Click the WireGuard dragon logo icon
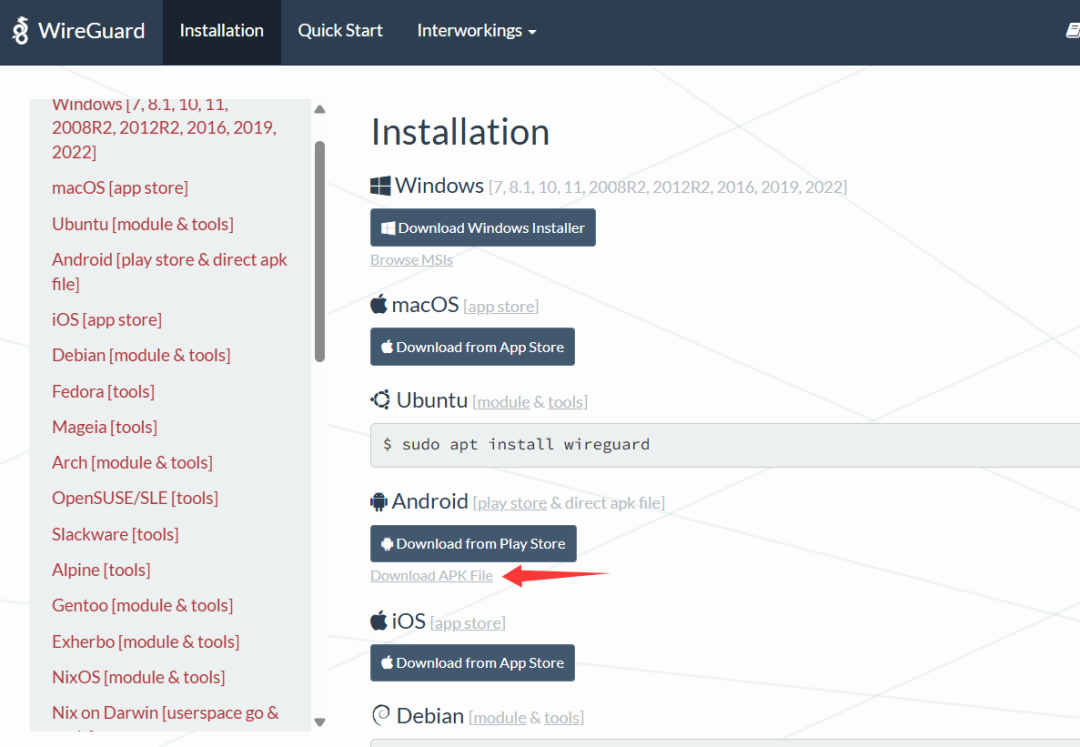The image size is (1080, 747). (20, 30)
